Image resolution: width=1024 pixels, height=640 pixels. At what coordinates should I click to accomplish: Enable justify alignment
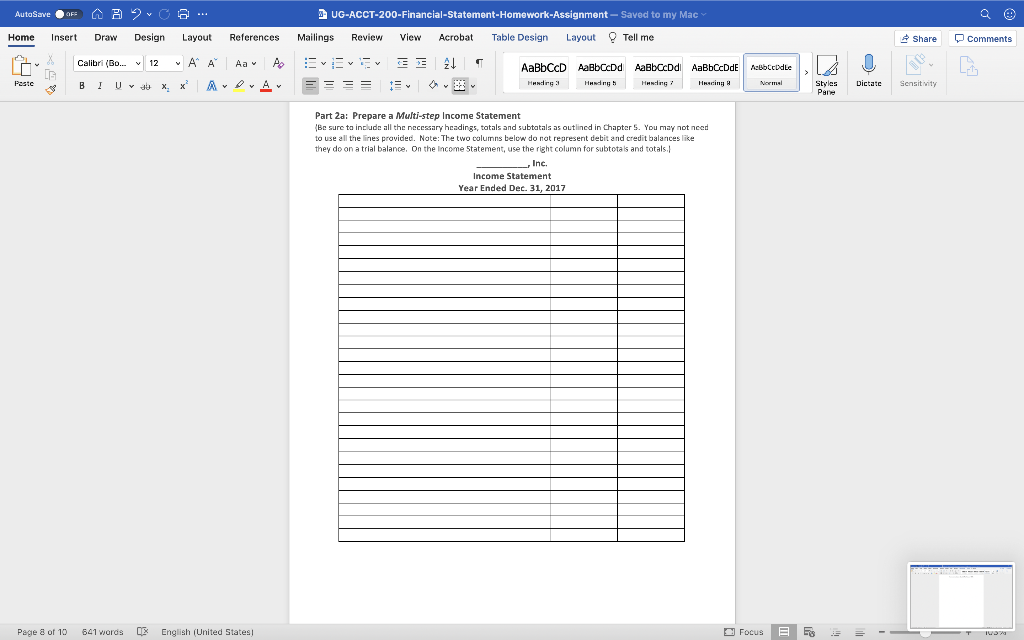366,85
